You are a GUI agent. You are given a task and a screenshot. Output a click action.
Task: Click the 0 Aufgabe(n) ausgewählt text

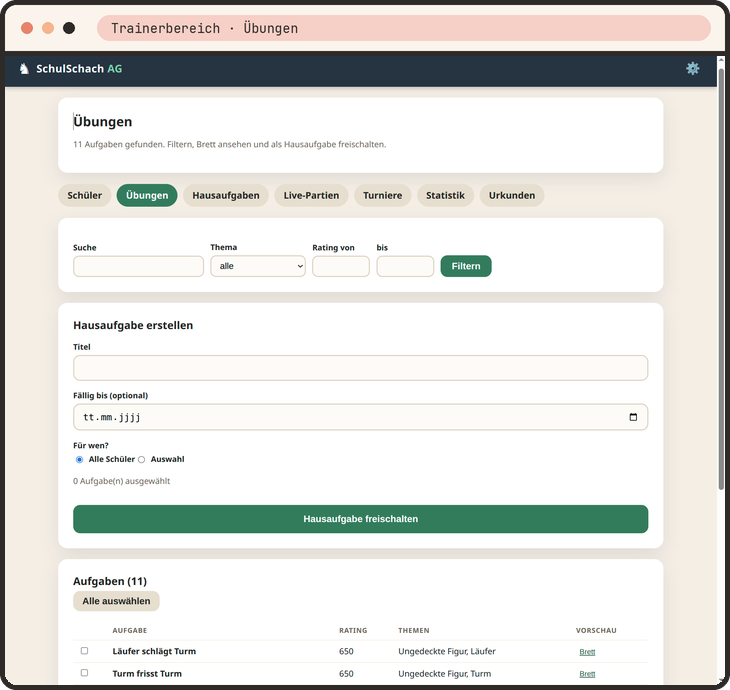pyautogui.click(x=122, y=481)
